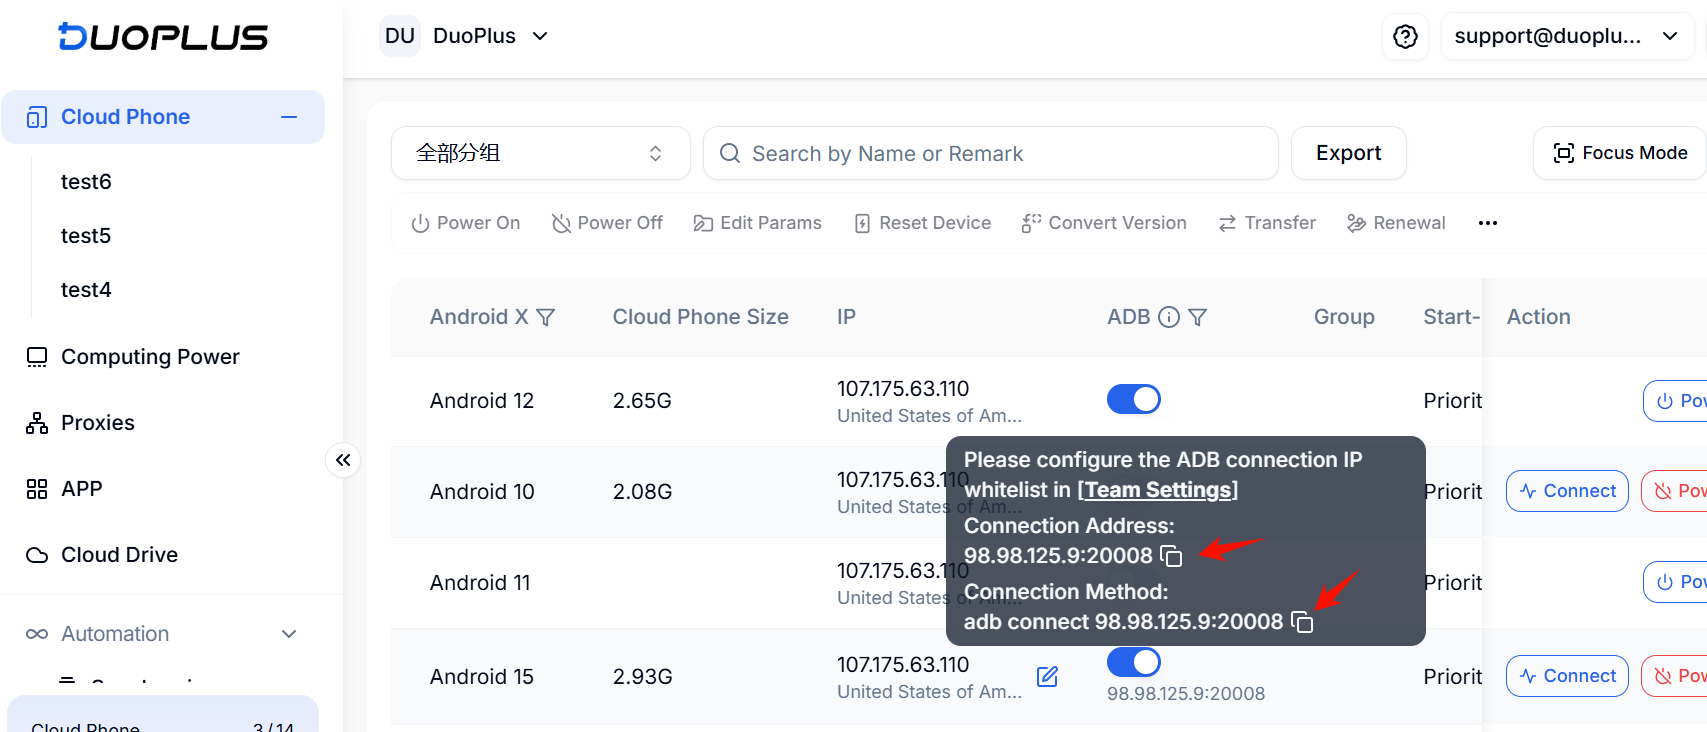1707x732 pixels.
Task: Click the edit icon in Android 15 row
Action: (x=1047, y=677)
